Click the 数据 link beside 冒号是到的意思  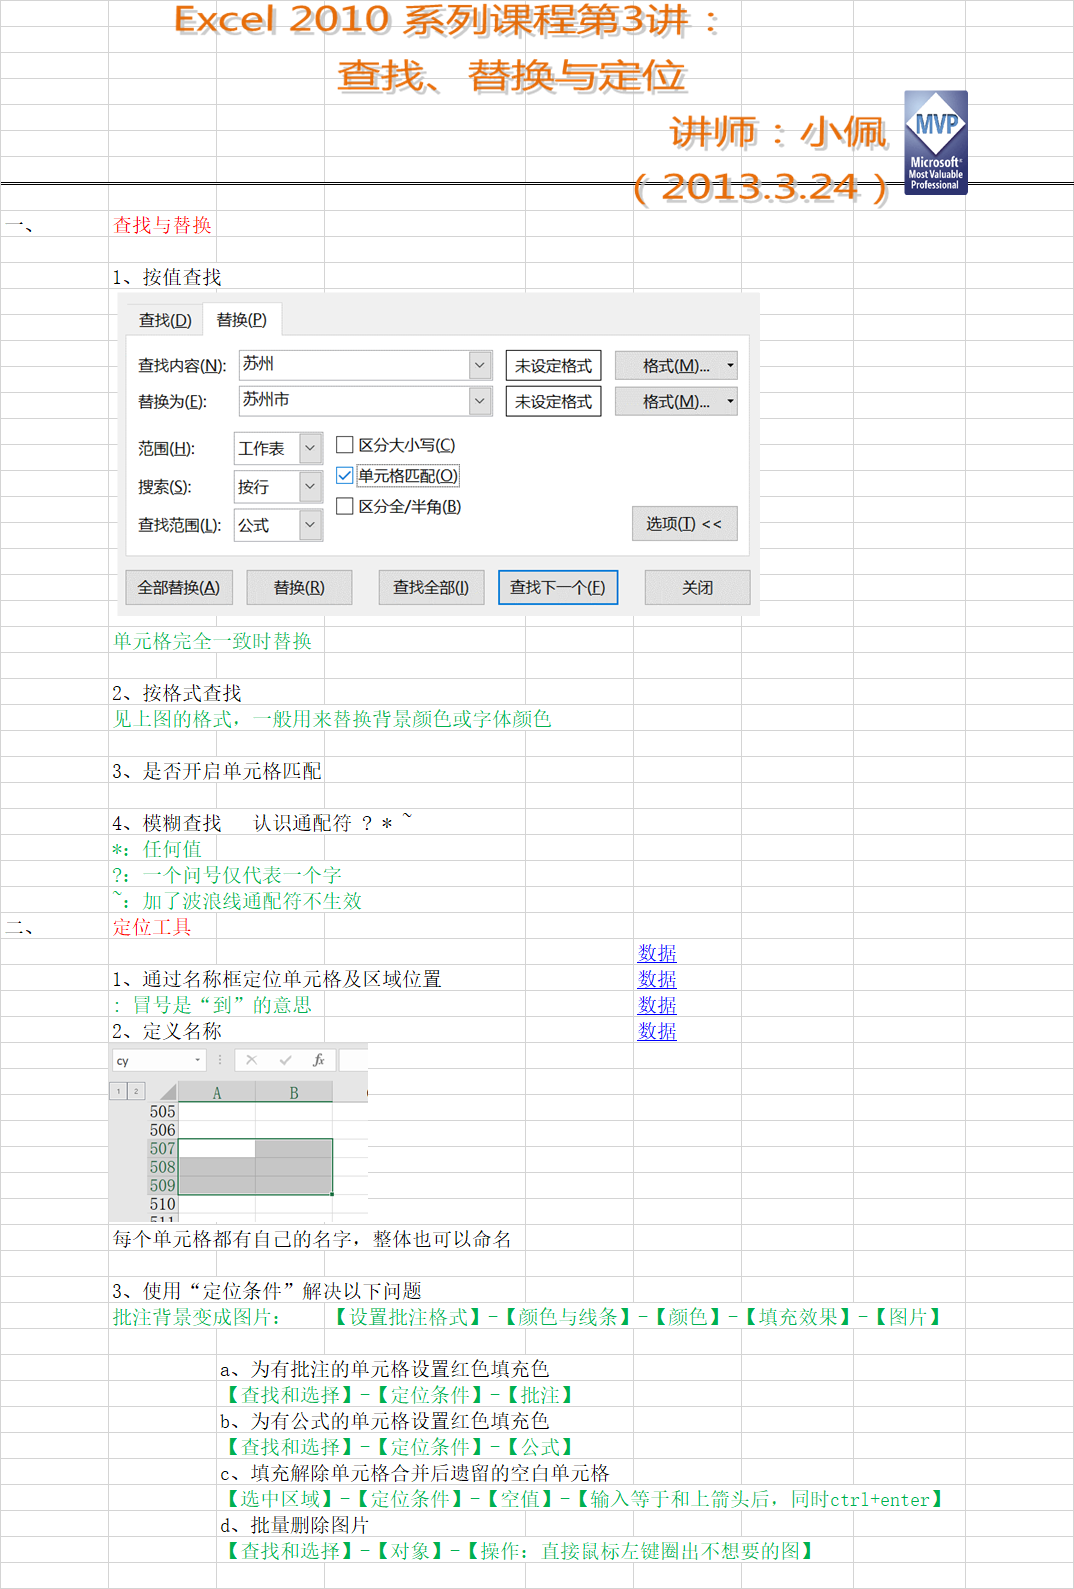657,1005
